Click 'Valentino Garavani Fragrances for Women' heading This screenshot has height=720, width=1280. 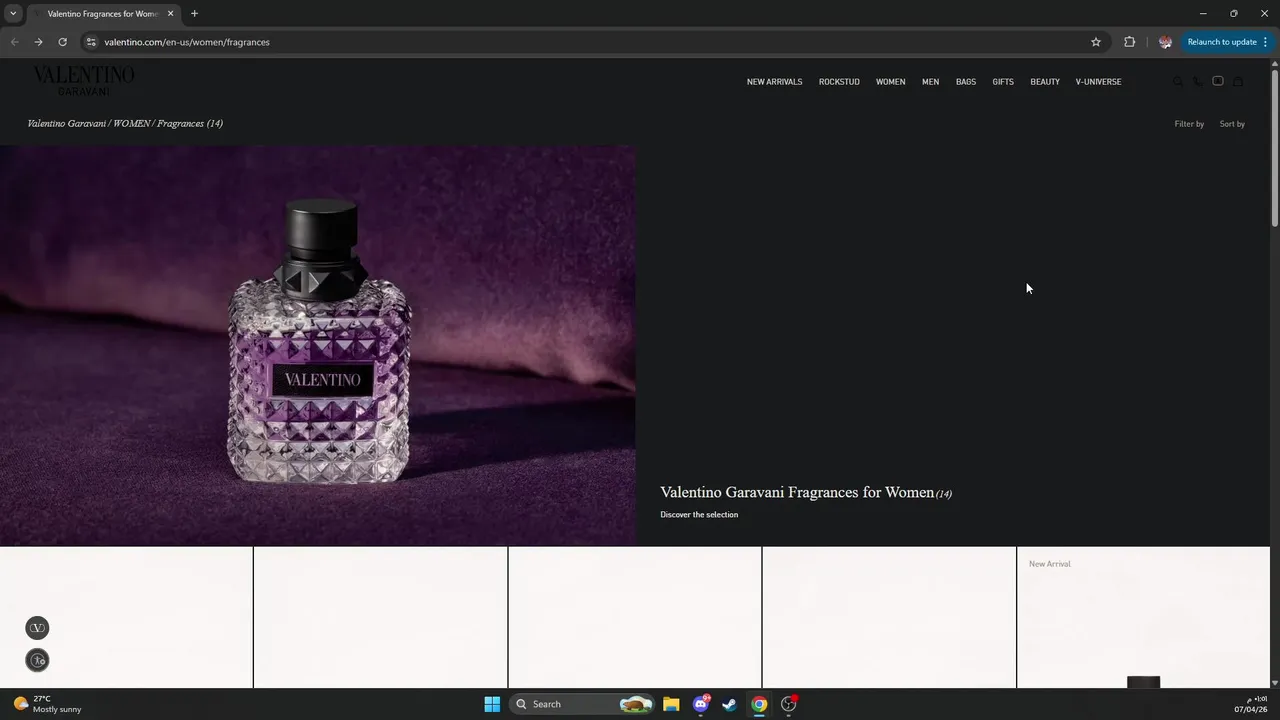797,492
